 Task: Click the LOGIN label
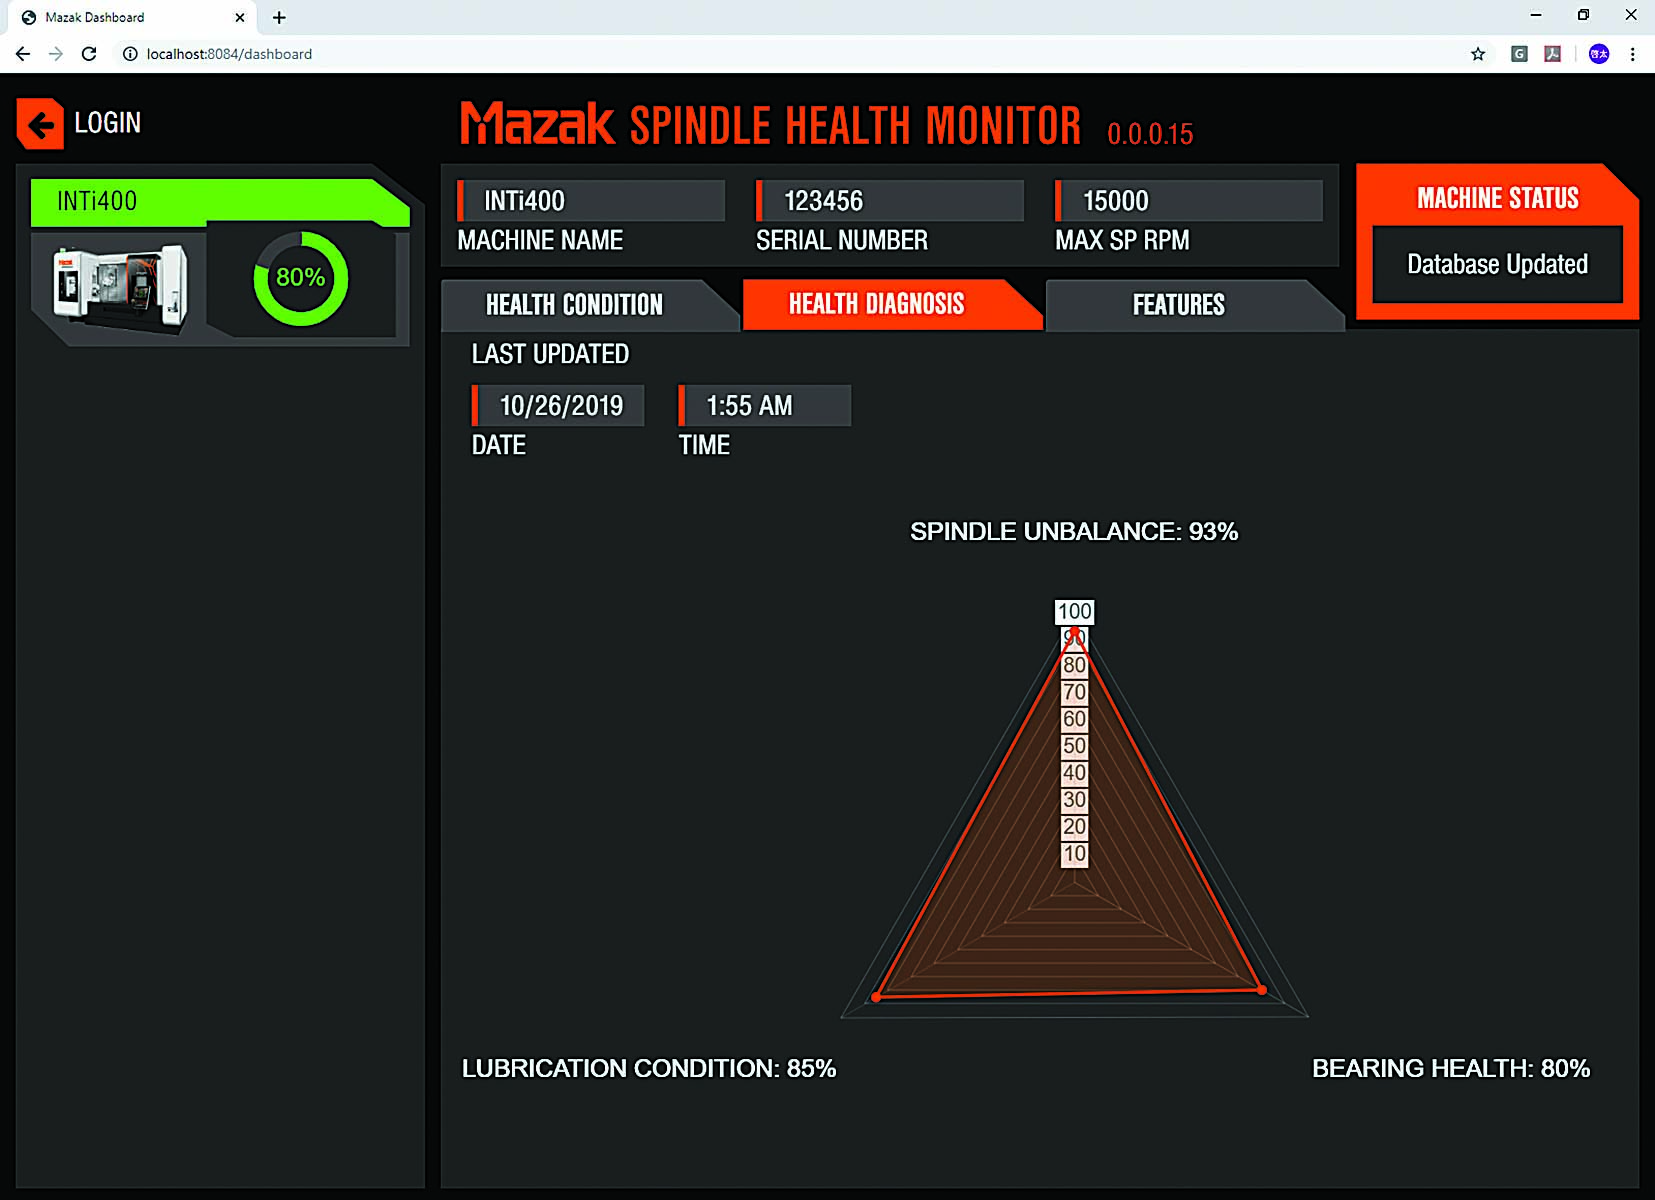(x=107, y=123)
